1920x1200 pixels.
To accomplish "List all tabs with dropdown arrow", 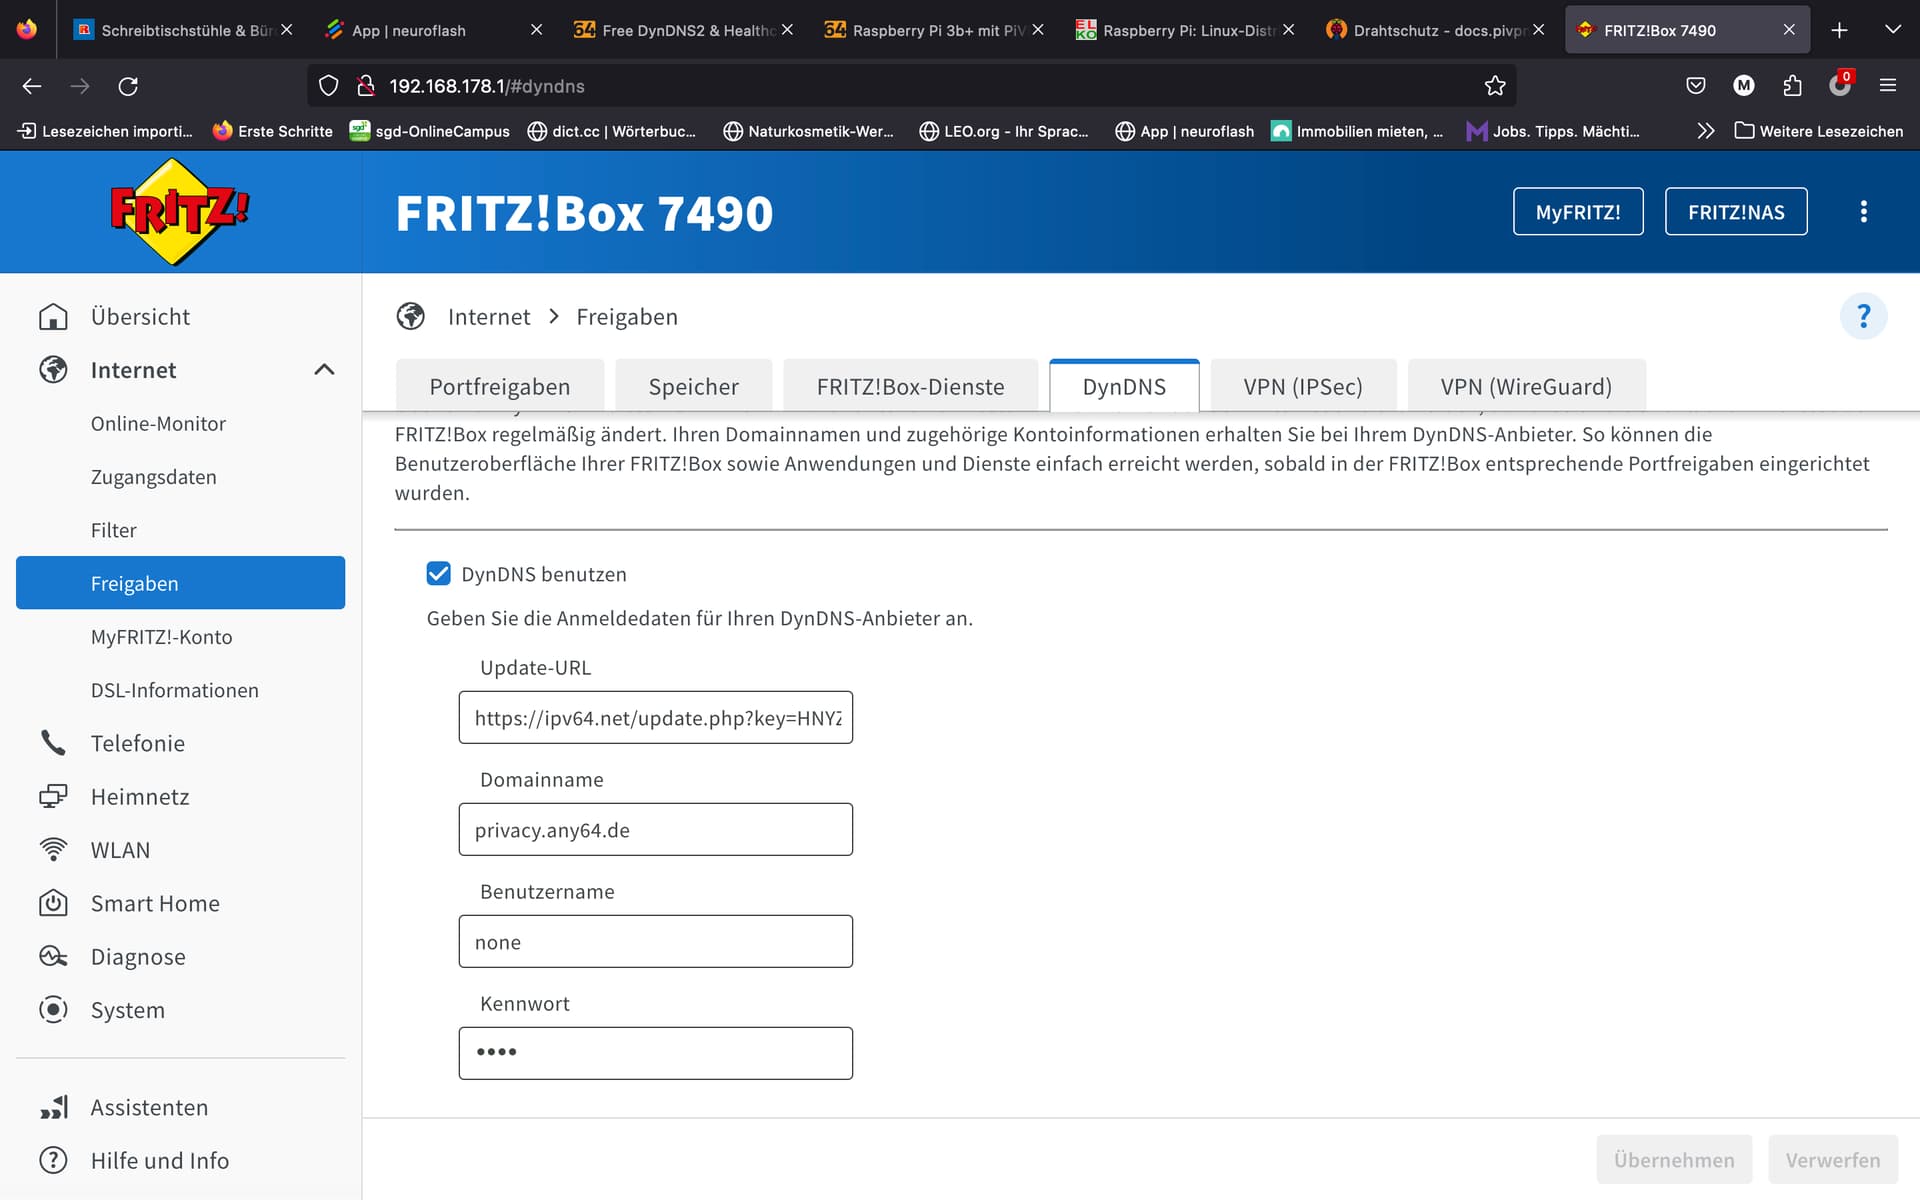I will tap(1892, 30).
